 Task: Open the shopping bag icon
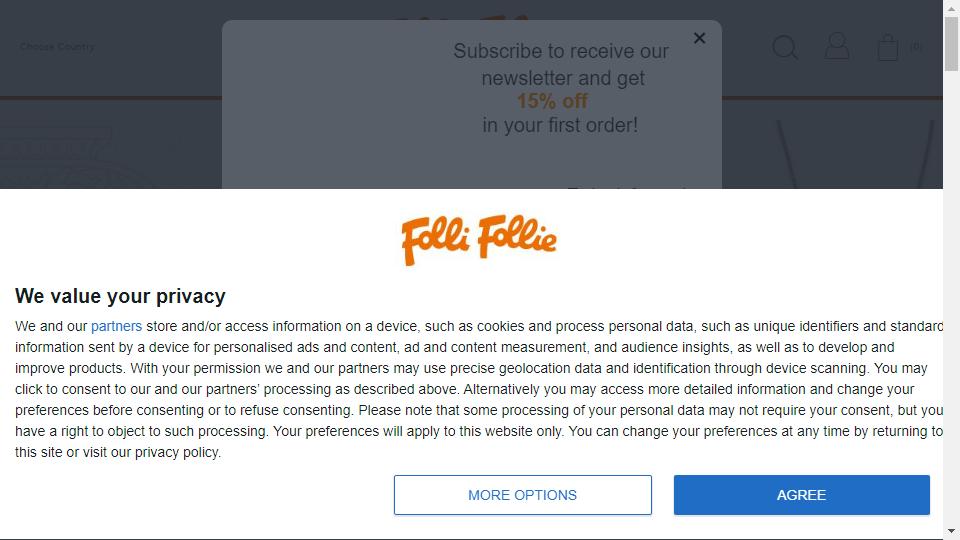tap(888, 47)
